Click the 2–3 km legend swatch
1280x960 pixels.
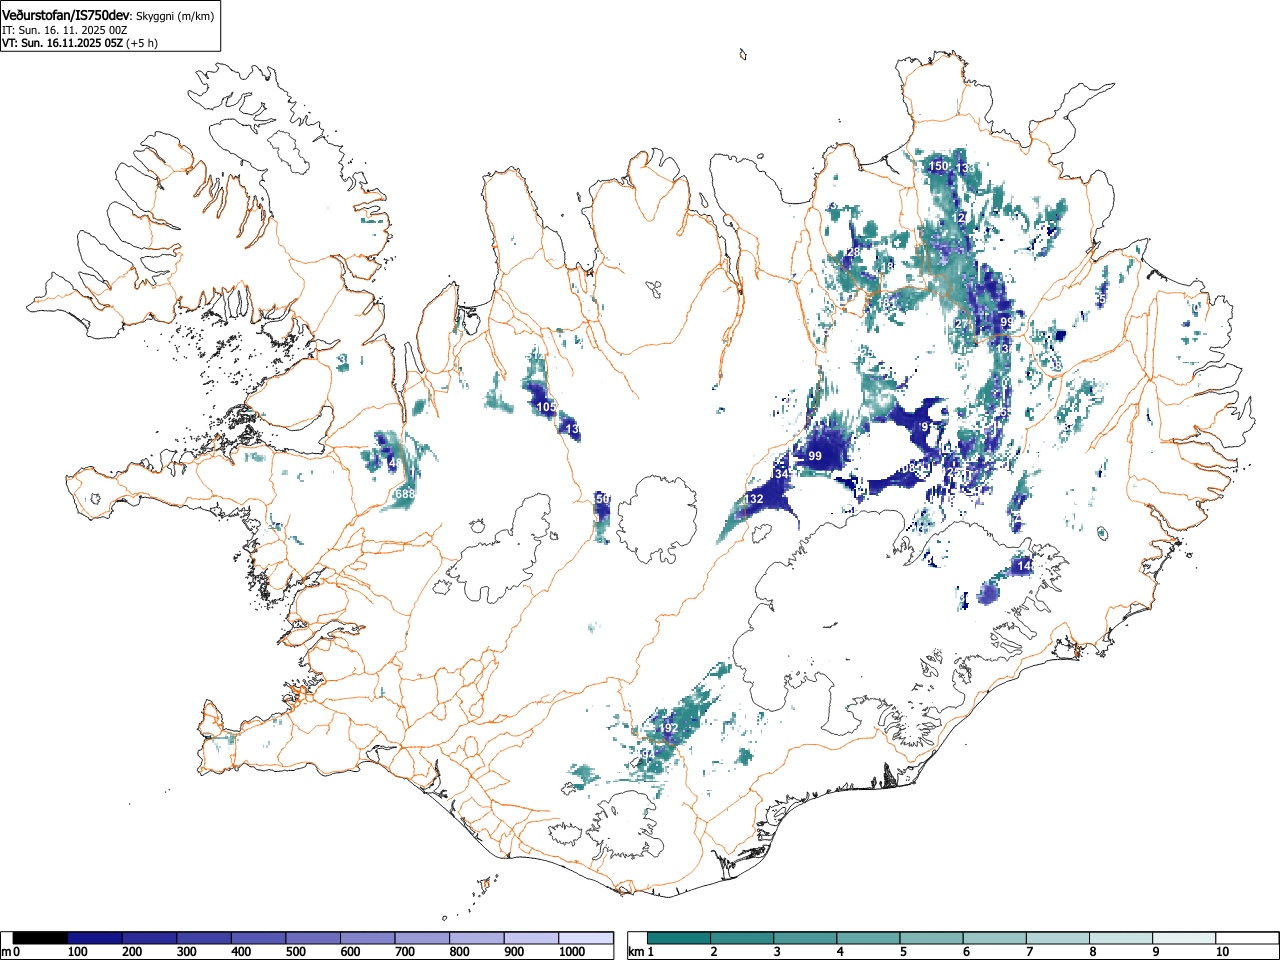[743, 938]
